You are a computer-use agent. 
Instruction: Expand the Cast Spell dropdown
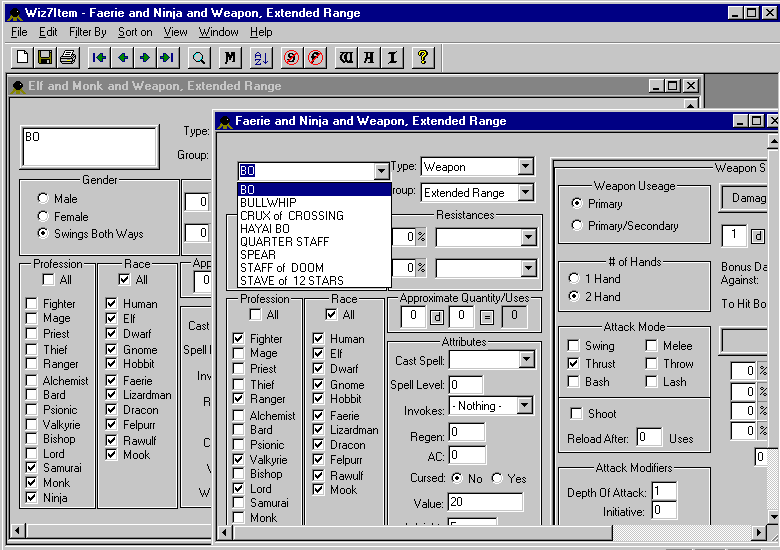point(526,360)
